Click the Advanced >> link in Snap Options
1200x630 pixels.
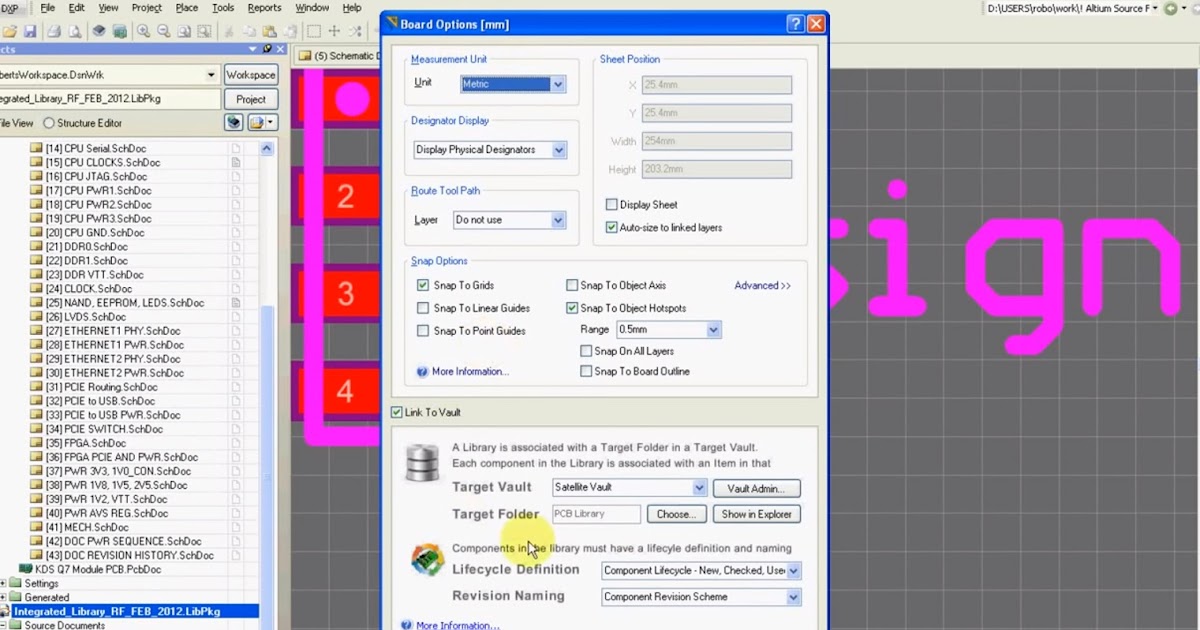(763, 286)
